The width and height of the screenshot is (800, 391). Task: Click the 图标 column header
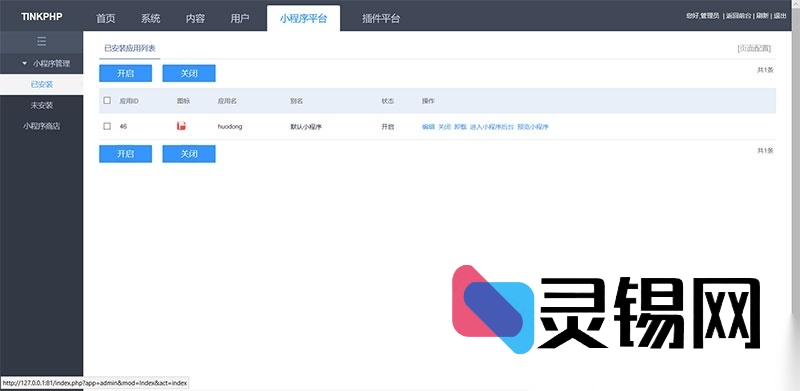[183, 101]
